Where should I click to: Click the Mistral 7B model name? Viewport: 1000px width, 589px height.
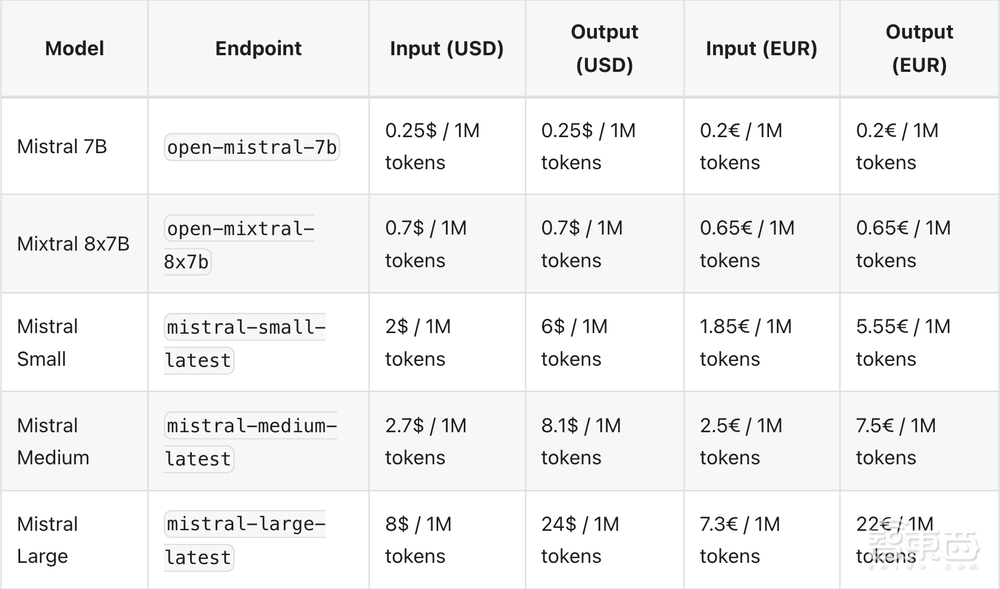62,146
